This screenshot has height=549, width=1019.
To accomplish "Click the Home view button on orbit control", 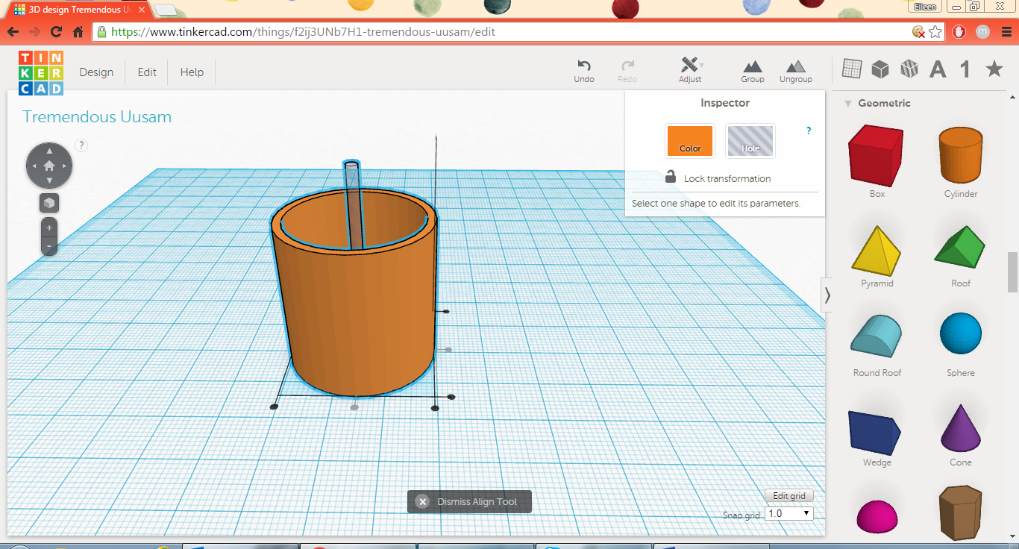I will [x=49, y=166].
